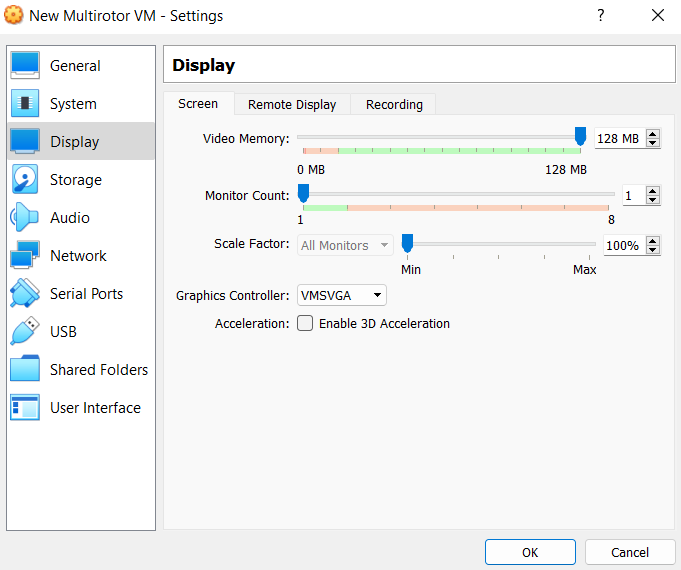681x570 pixels.
Task: Open the General settings category
Action: (81, 66)
